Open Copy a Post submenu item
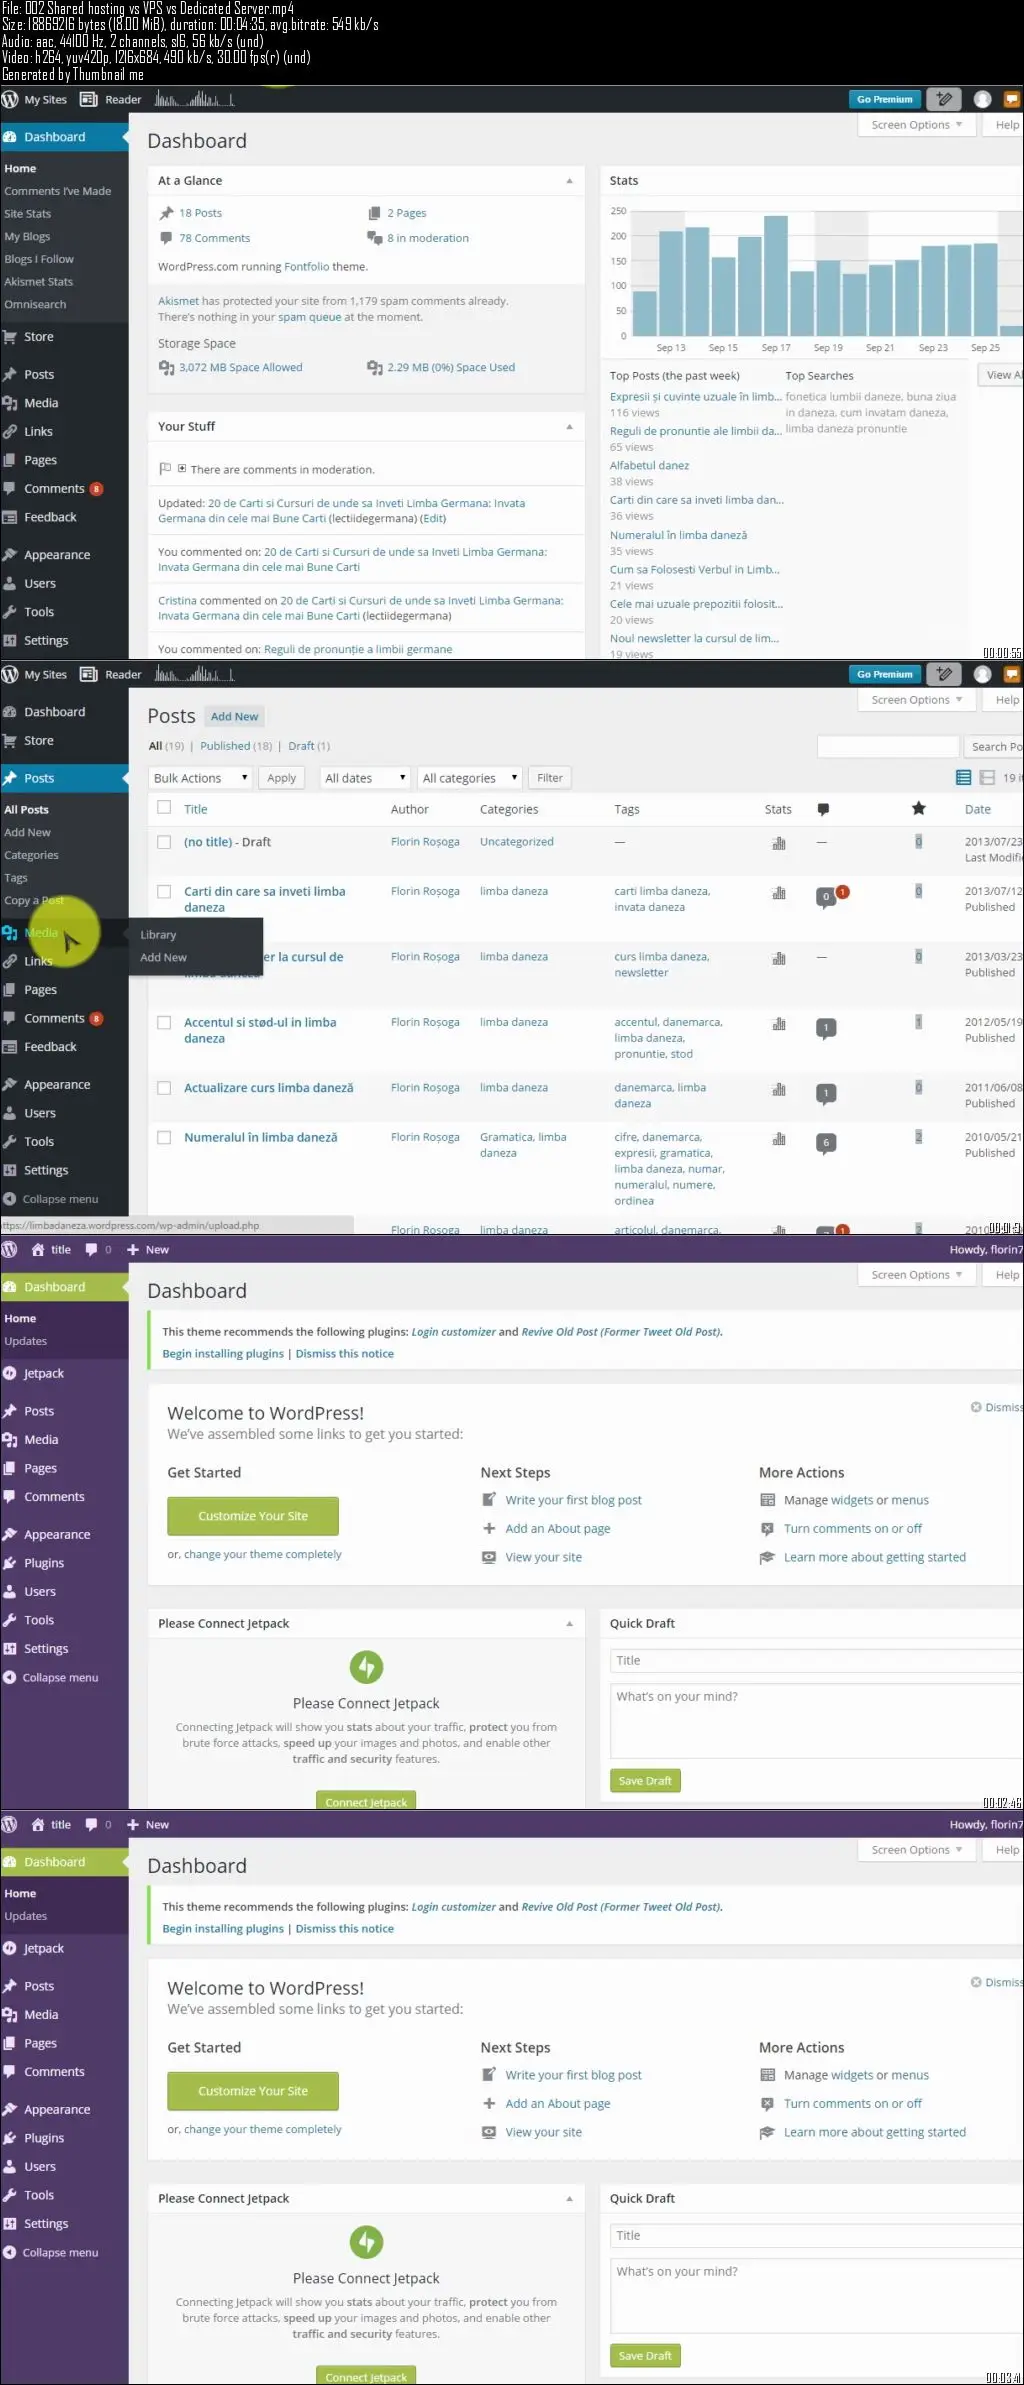Image resolution: width=1024 pixels, height=2385 pixels. (34, 901)
